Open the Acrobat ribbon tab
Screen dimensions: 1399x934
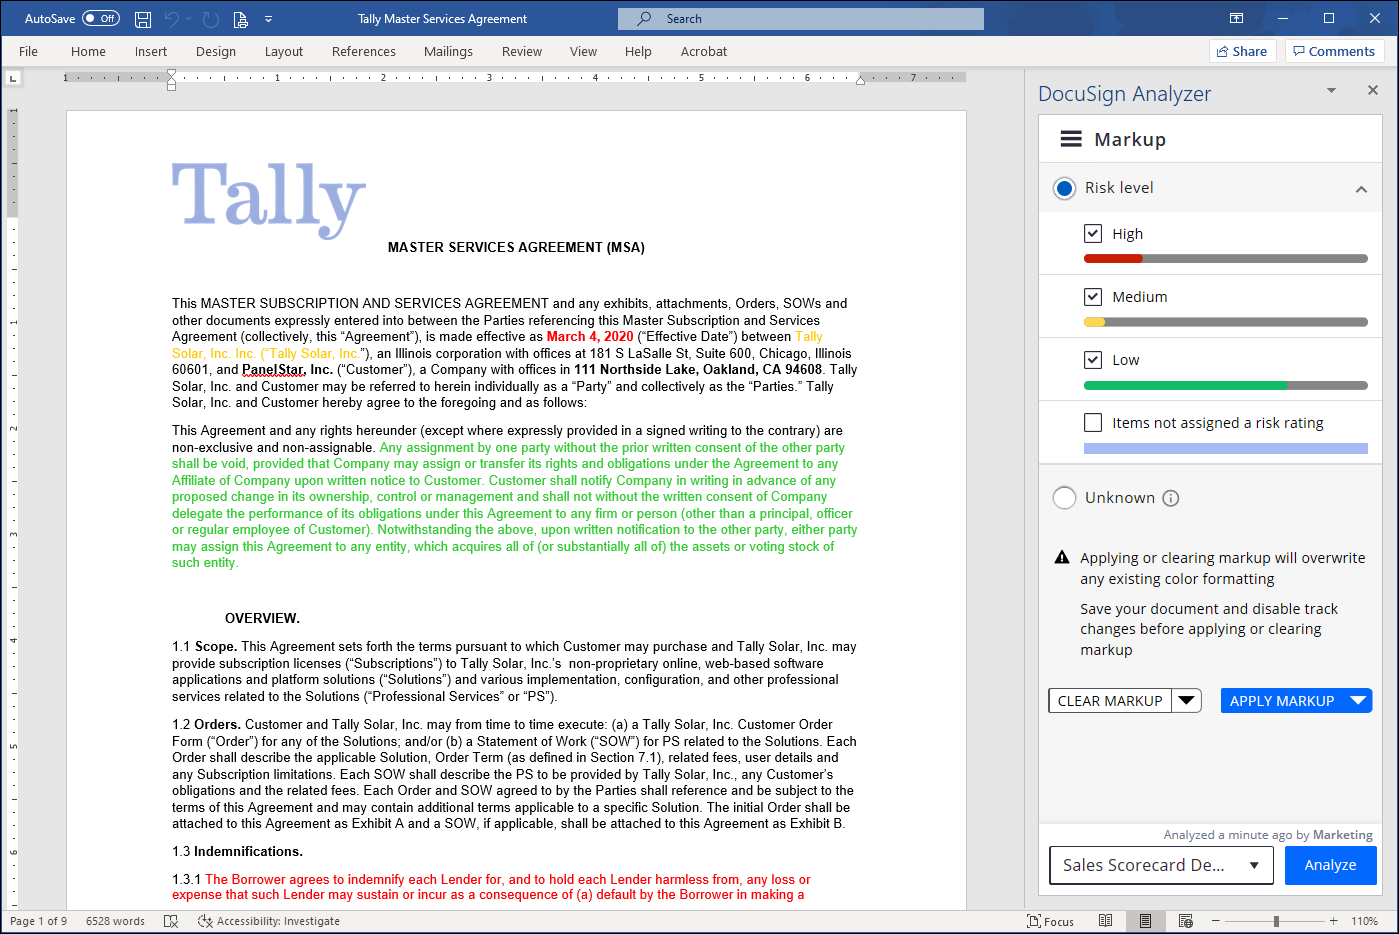click(x=704, y=51)
